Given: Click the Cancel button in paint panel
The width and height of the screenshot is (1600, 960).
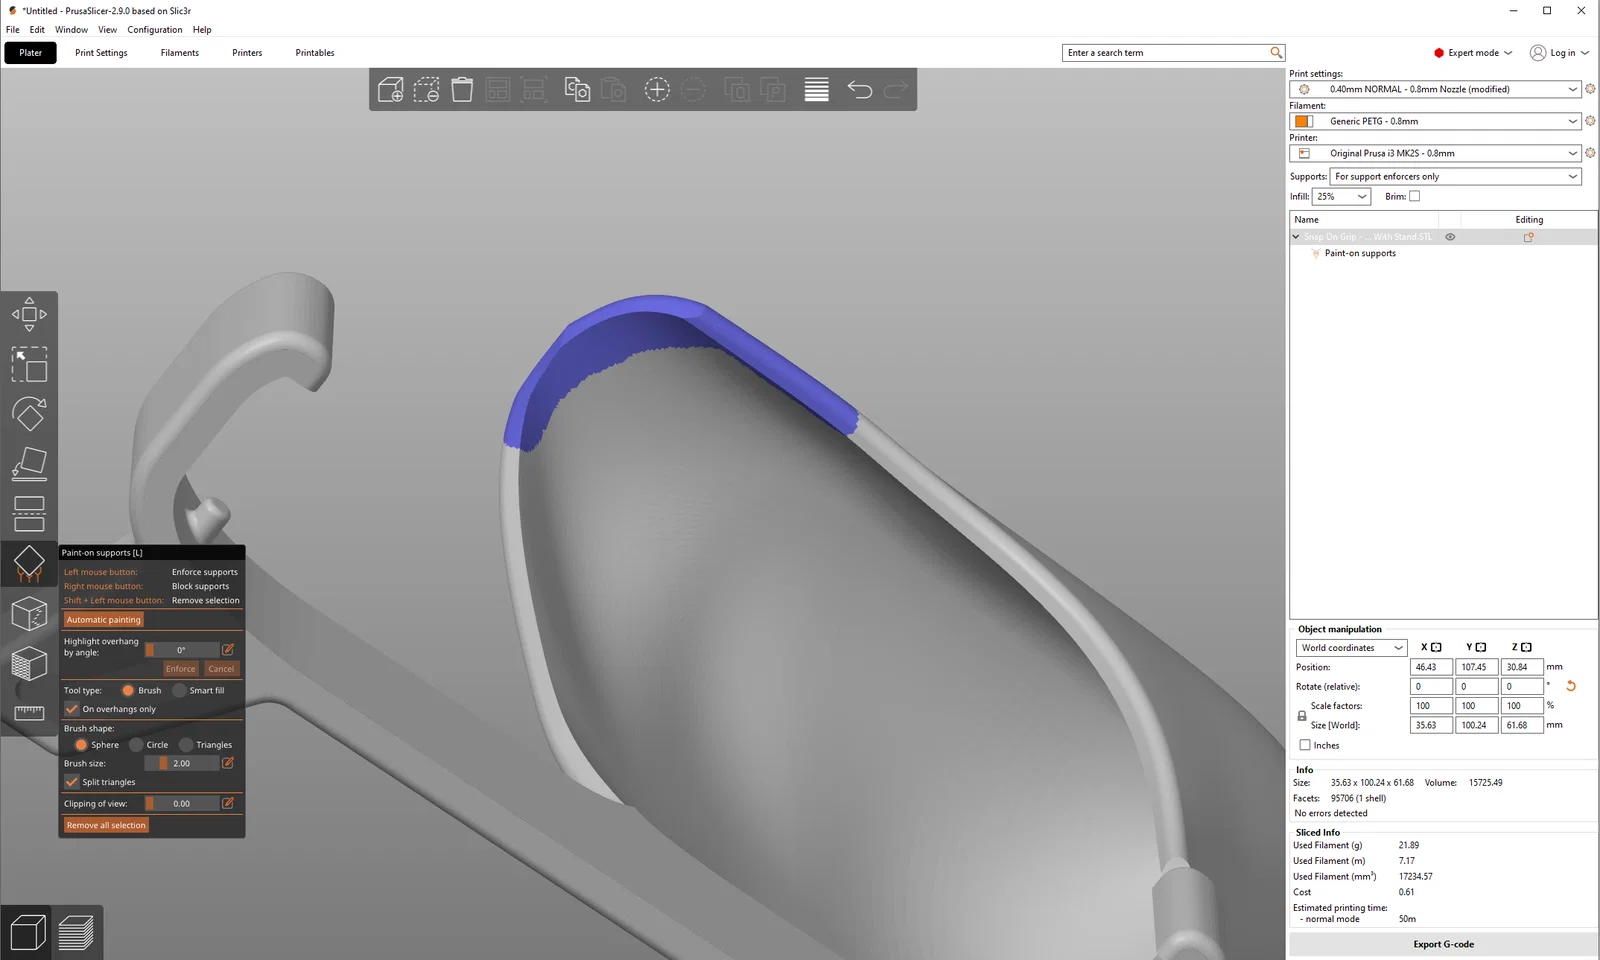Looking at the screenshot, I should 221,669.
